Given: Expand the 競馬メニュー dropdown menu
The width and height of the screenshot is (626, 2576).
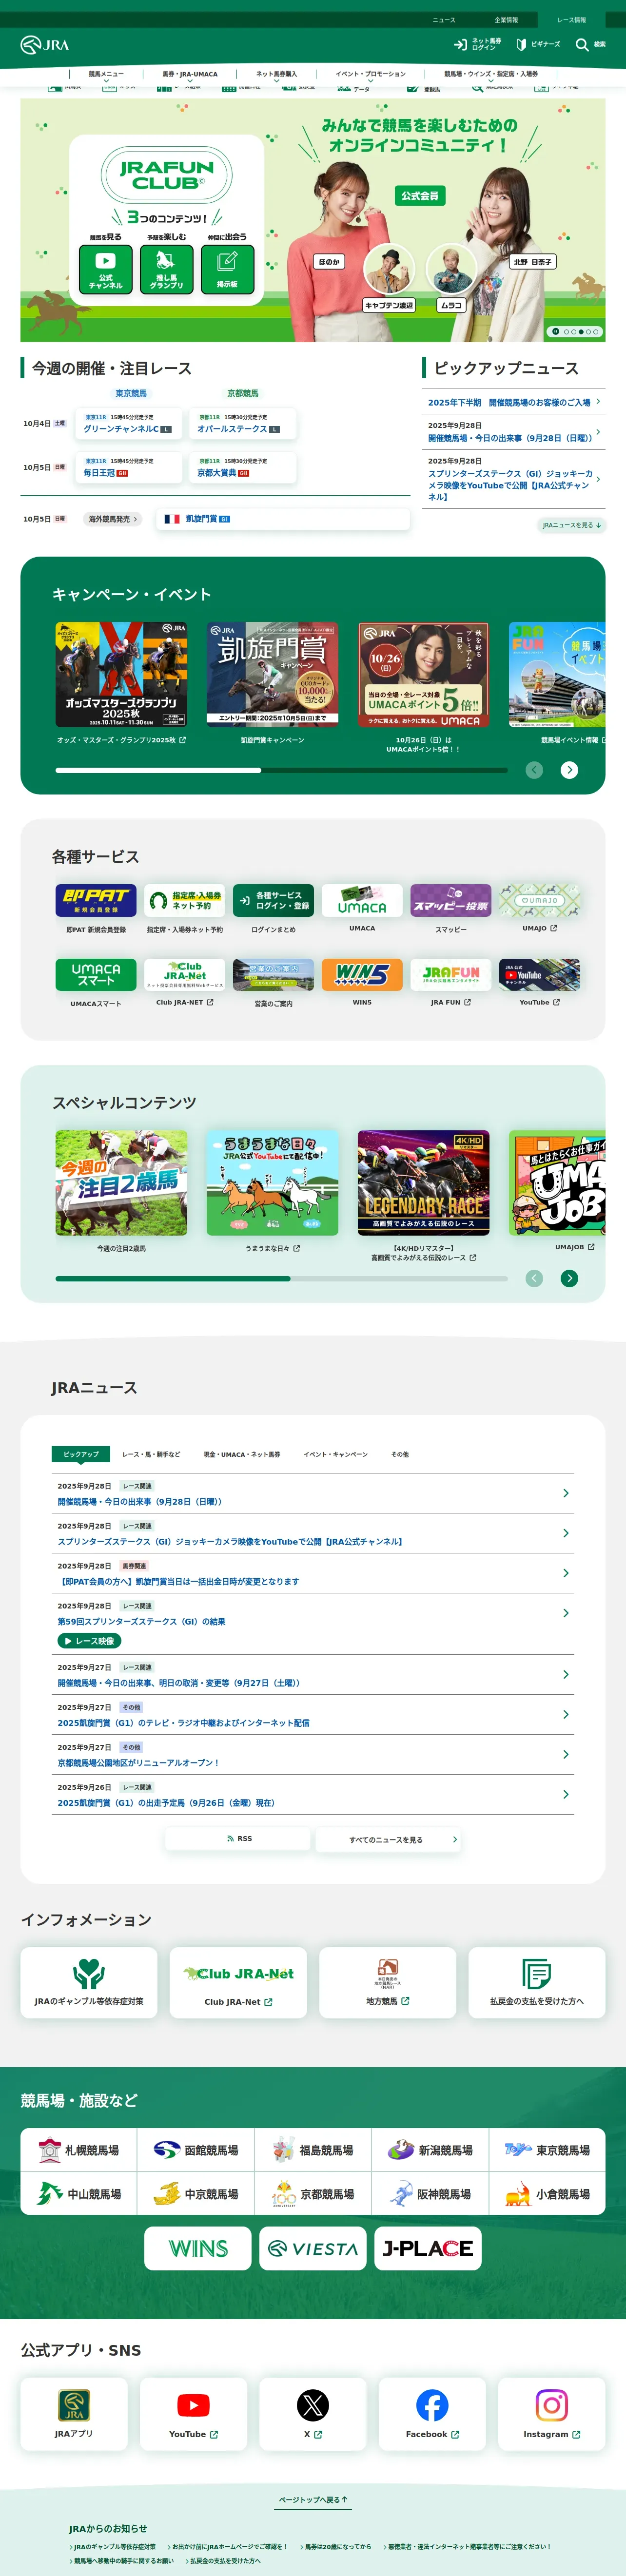Looking at the screenshot, I should [106, 75].
